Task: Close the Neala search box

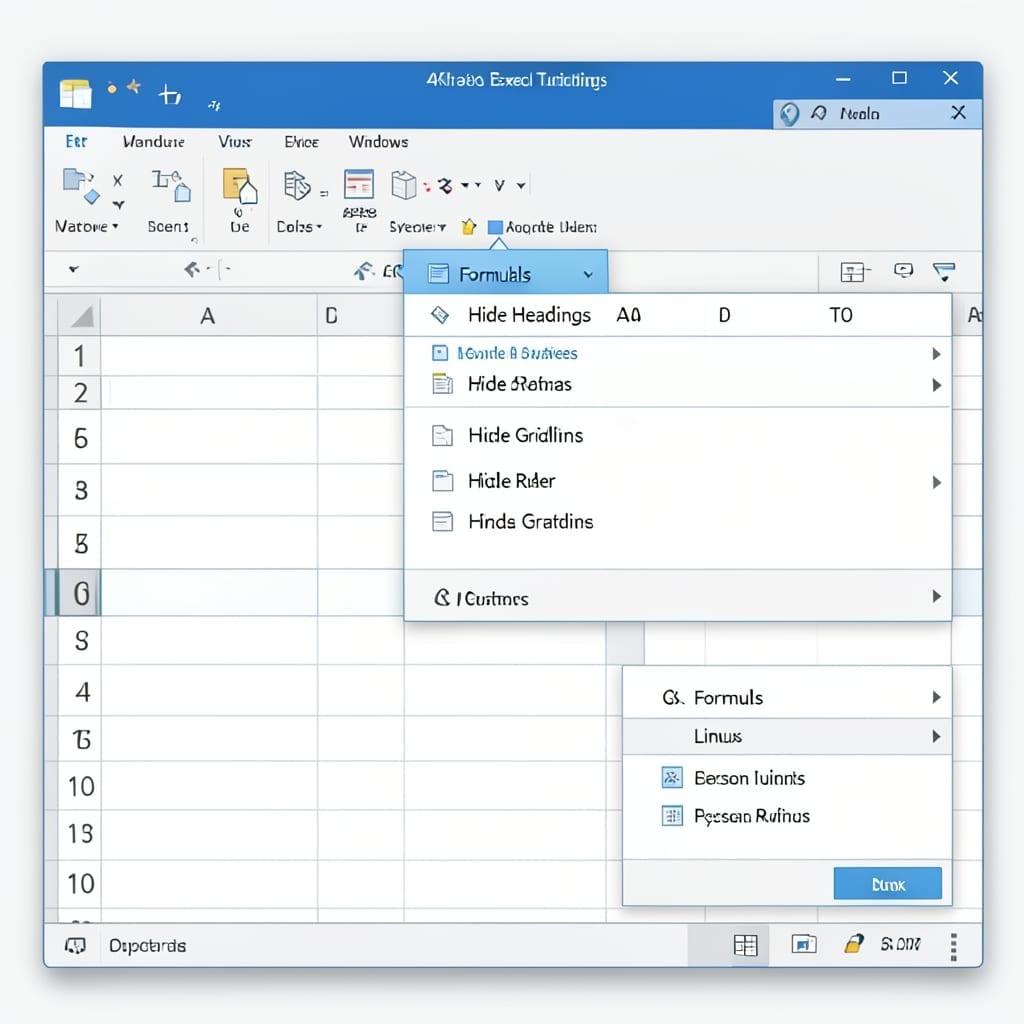Action: [958, 113]
